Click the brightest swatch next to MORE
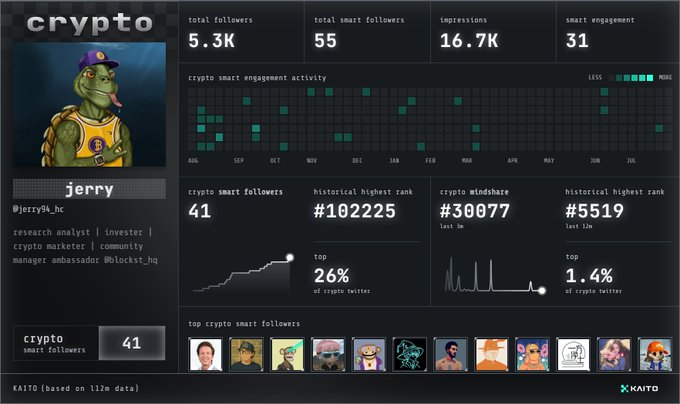680x404 pixels. coord(650,78)
